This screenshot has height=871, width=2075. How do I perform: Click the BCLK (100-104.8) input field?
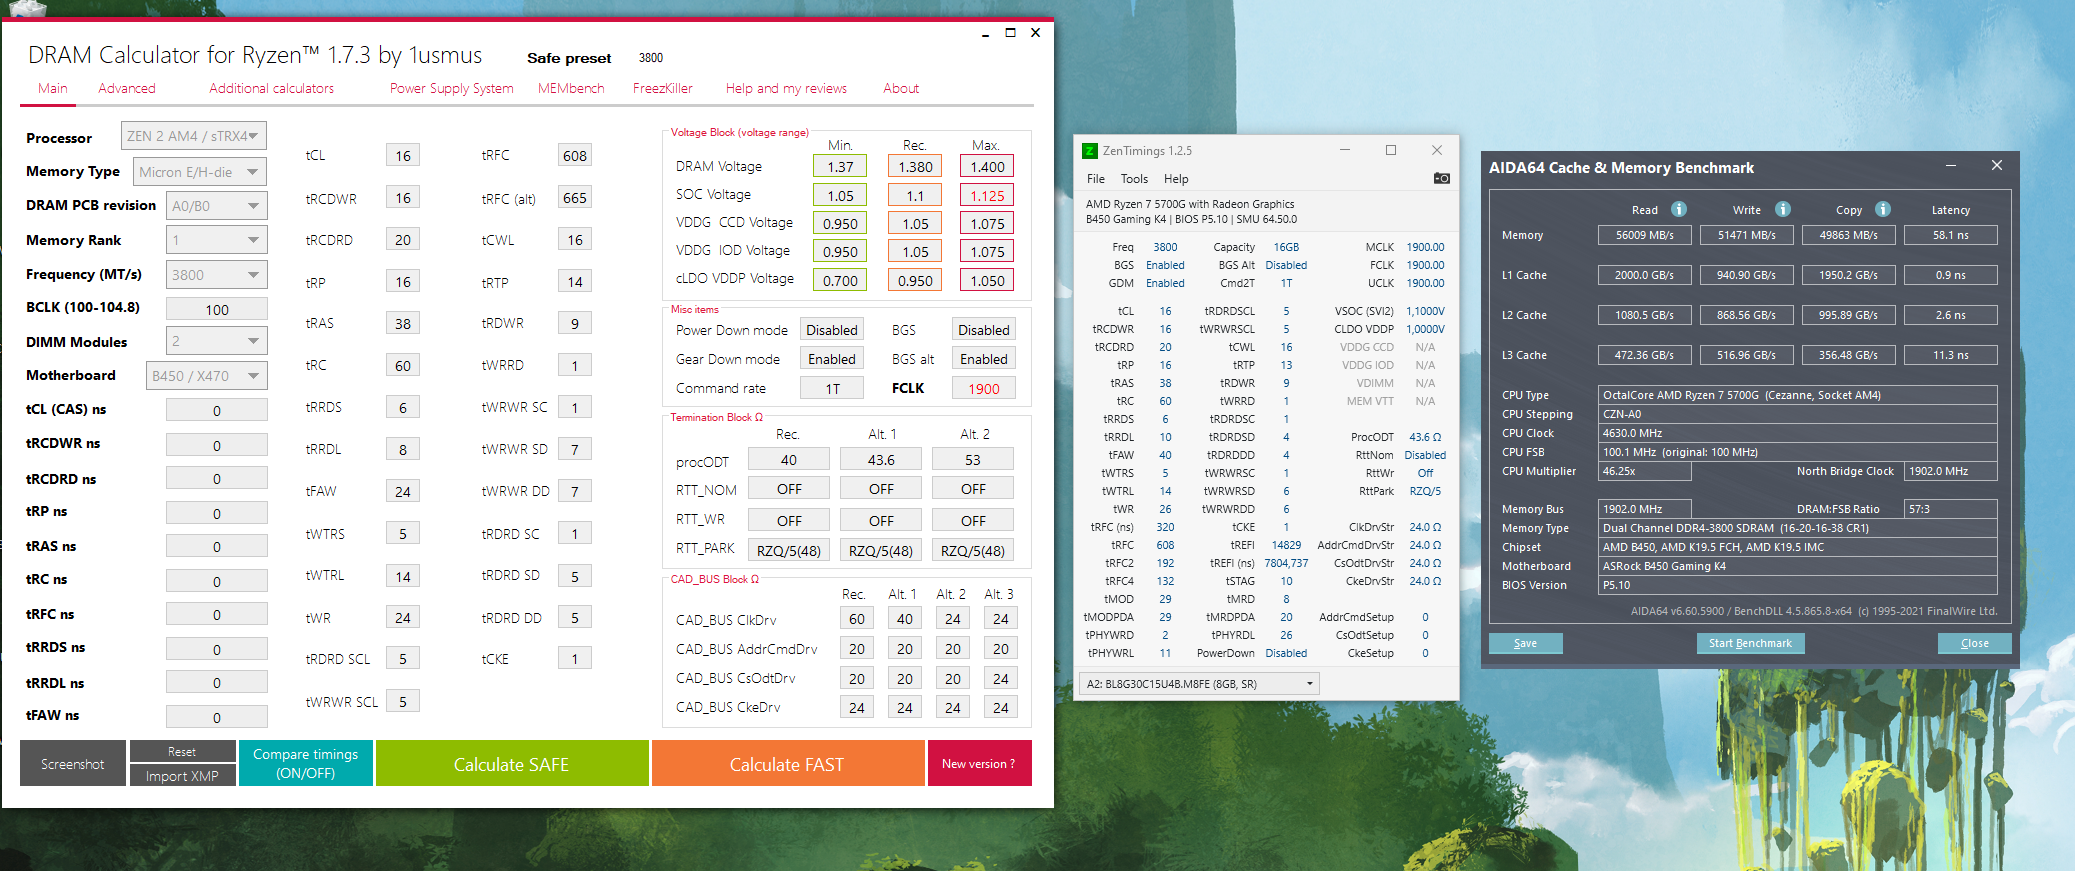click(x=217, y=309)
